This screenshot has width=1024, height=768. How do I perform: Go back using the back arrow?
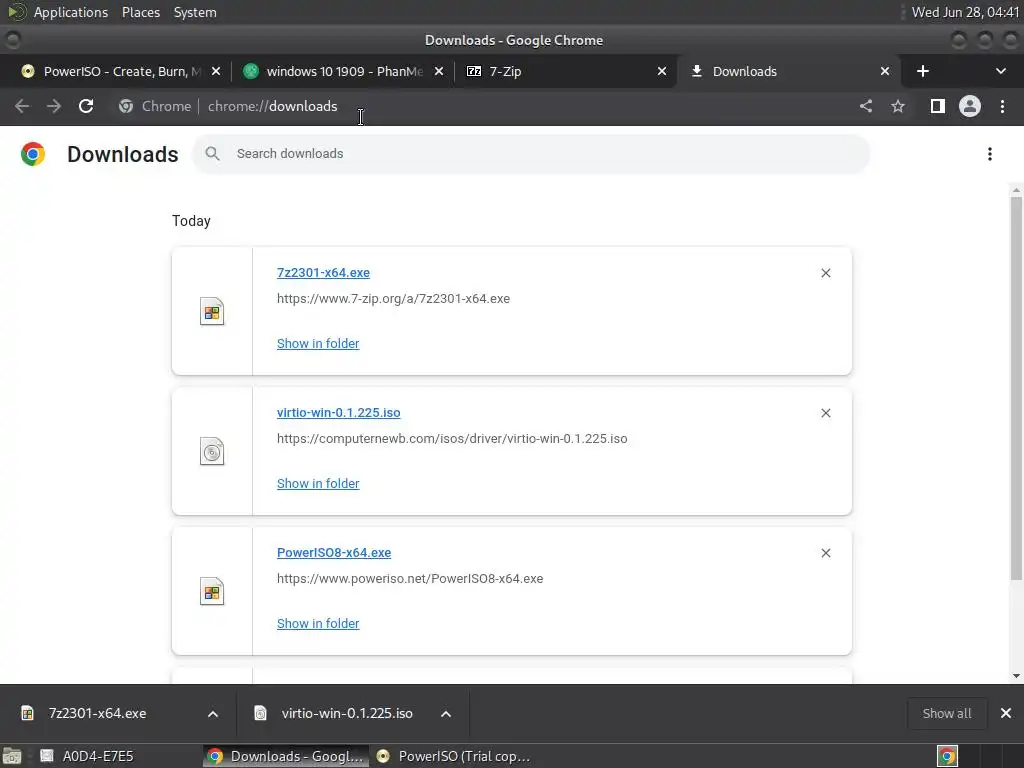click(x=22, y=106)
